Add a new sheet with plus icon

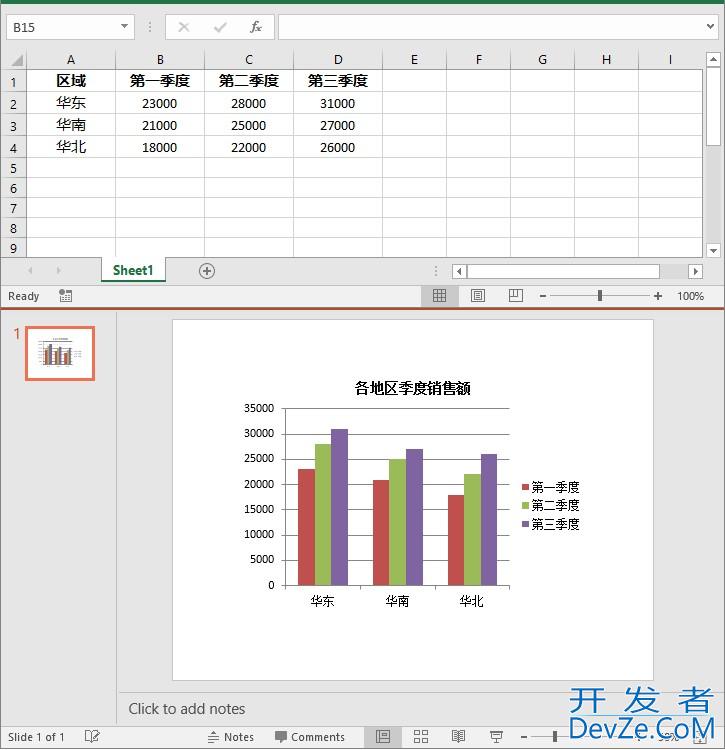(207, 271)
